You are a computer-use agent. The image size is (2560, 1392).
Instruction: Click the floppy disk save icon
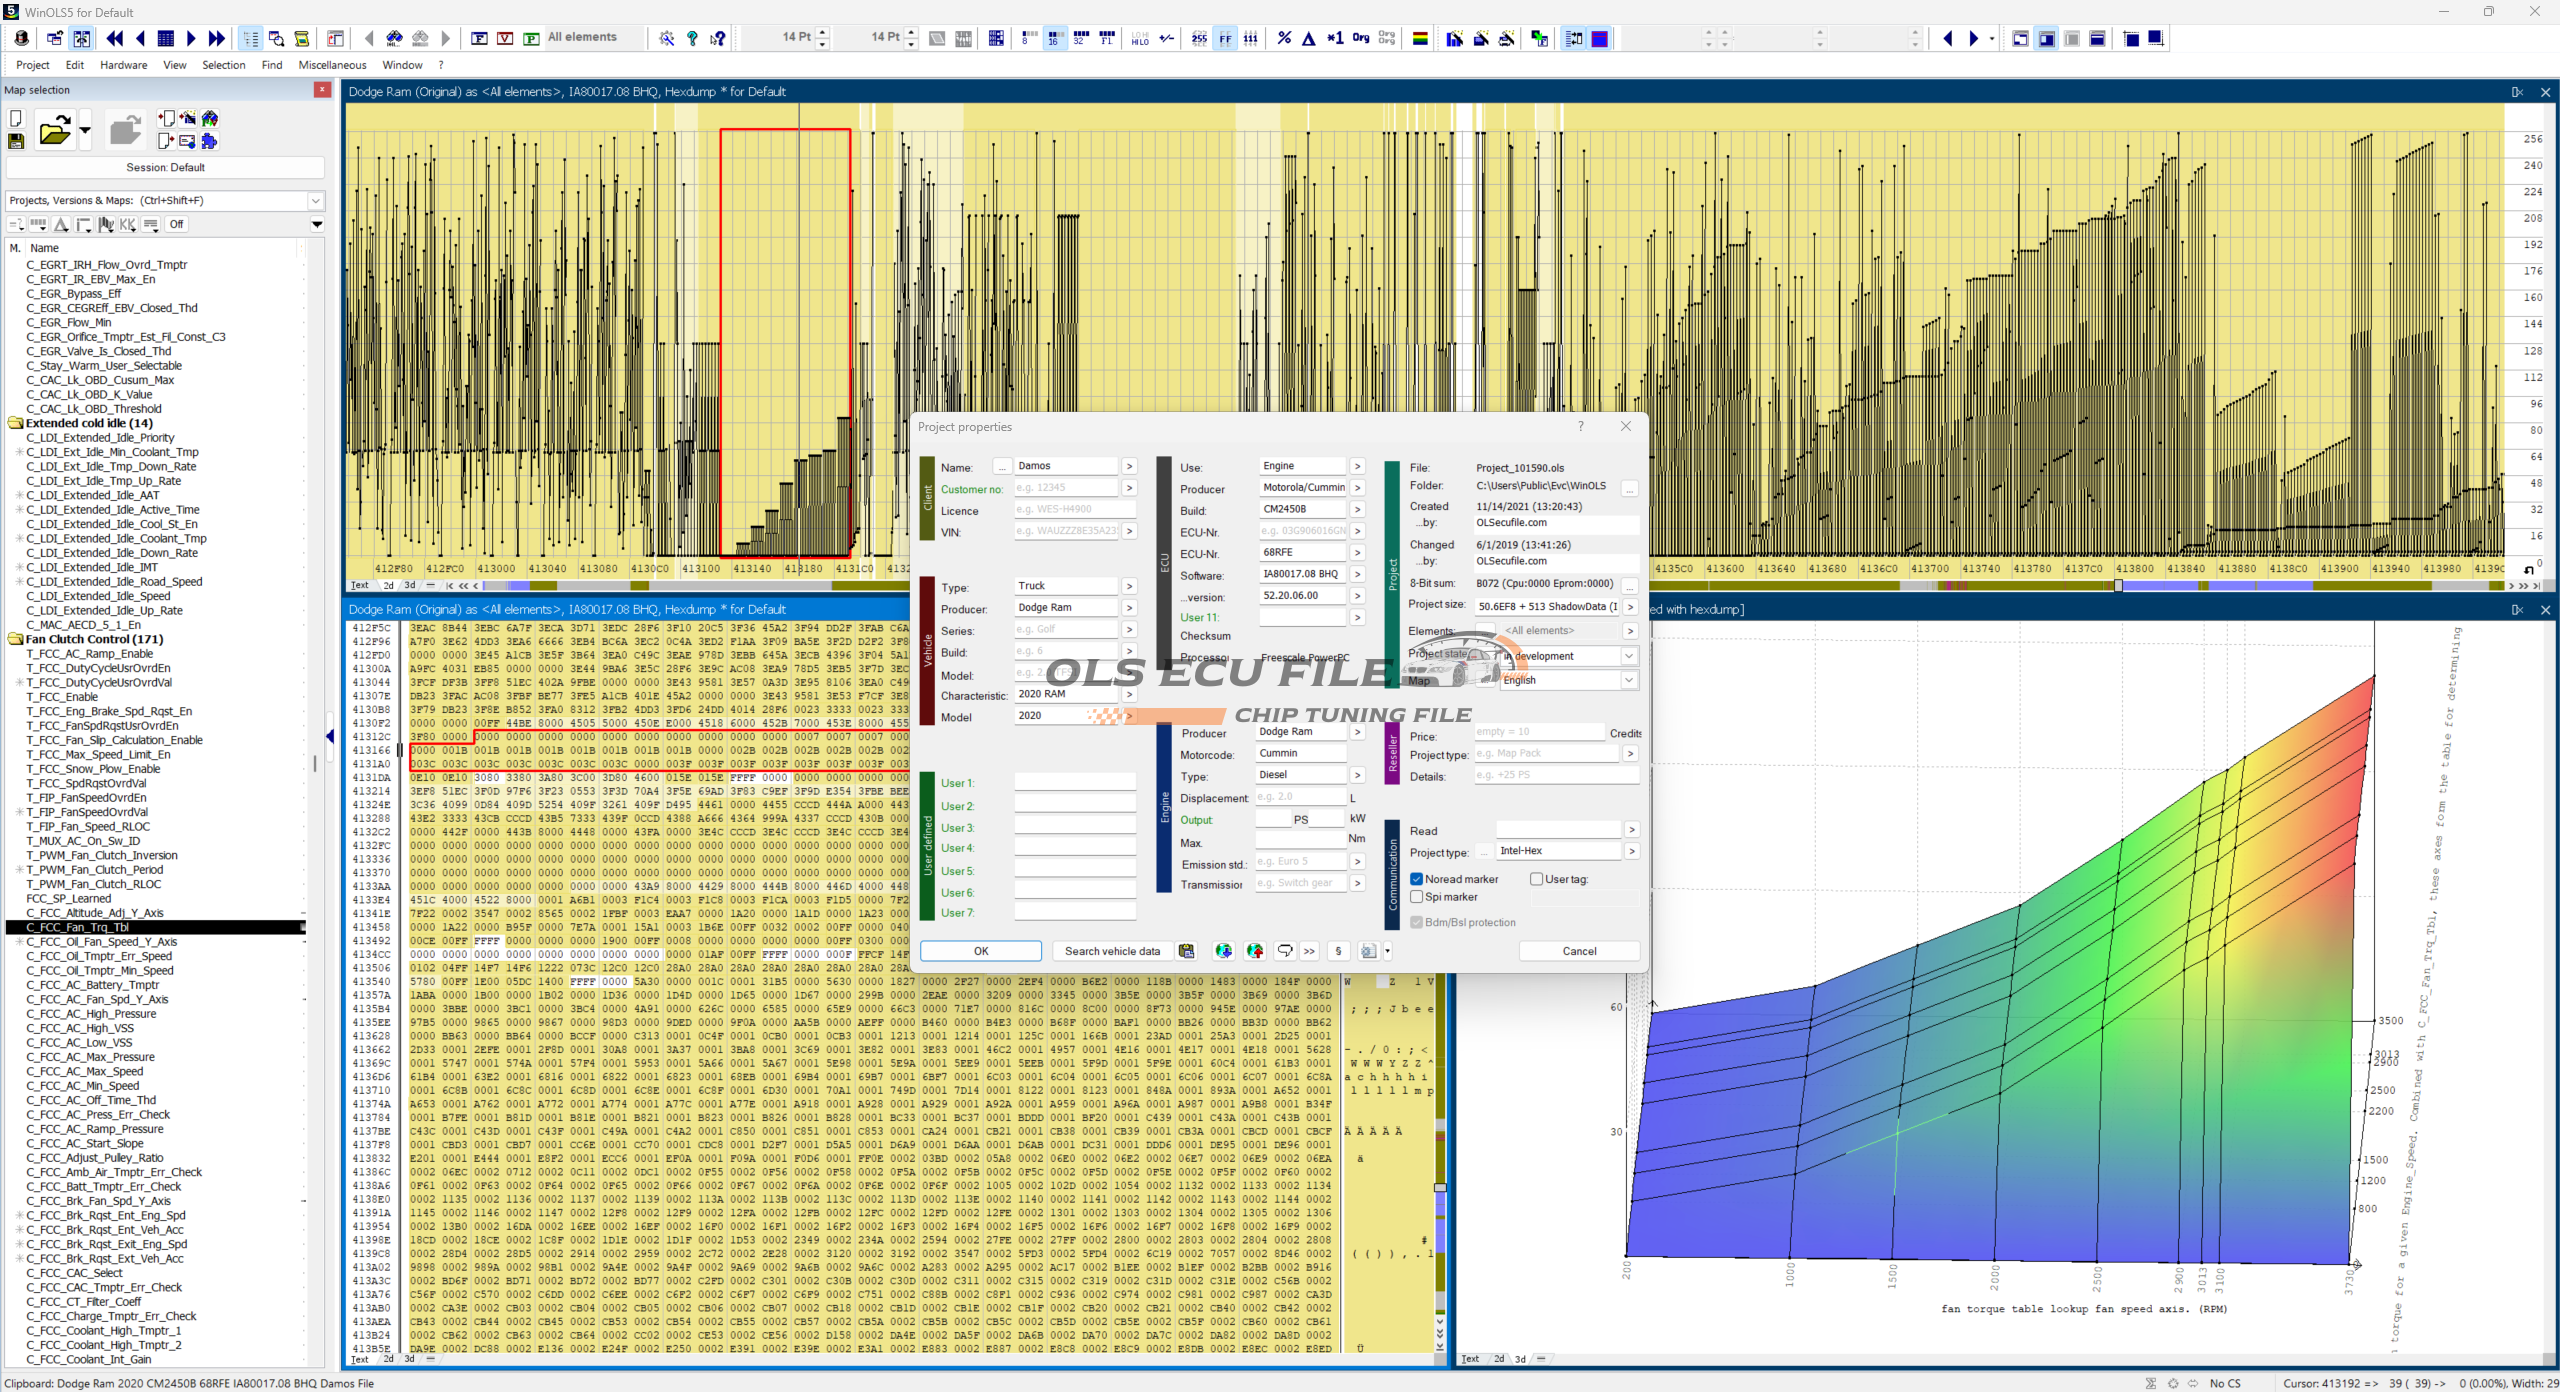(x=16, y=141)
